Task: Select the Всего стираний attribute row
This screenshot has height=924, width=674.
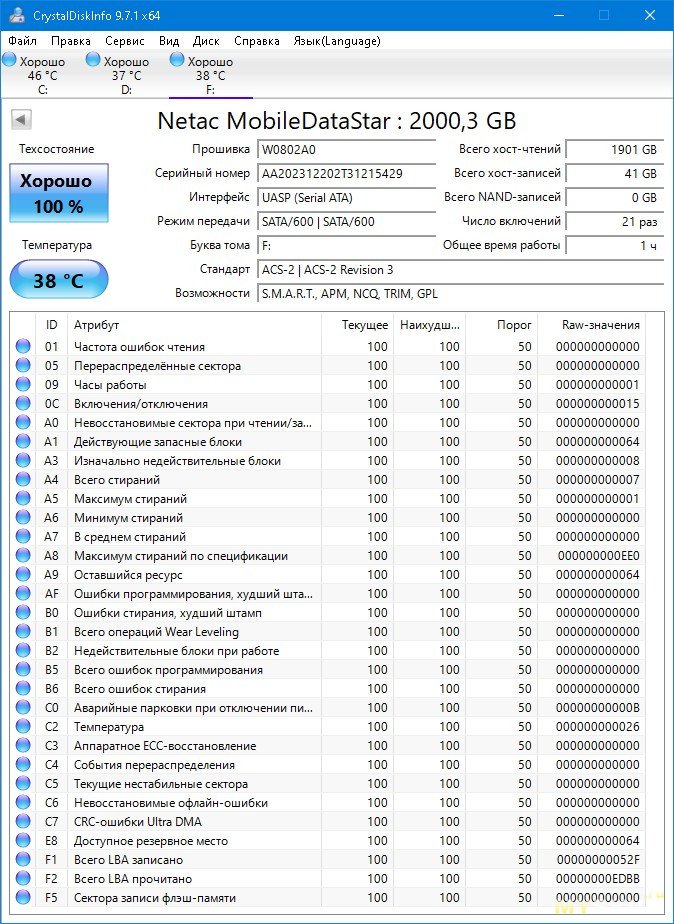Action: (x=329, y=480)
